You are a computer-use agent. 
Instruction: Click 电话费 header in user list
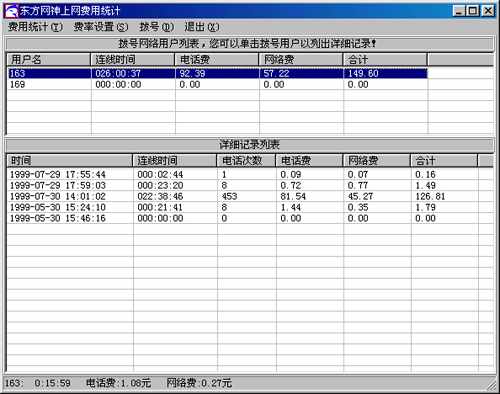pos(217,60)
